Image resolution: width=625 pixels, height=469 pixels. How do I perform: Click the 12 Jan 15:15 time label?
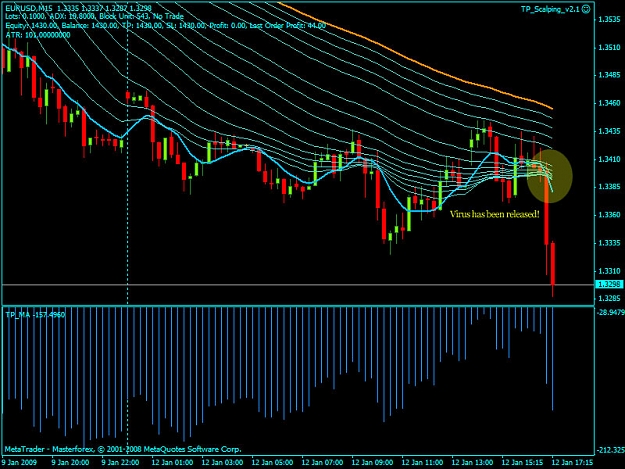[522, 463]
